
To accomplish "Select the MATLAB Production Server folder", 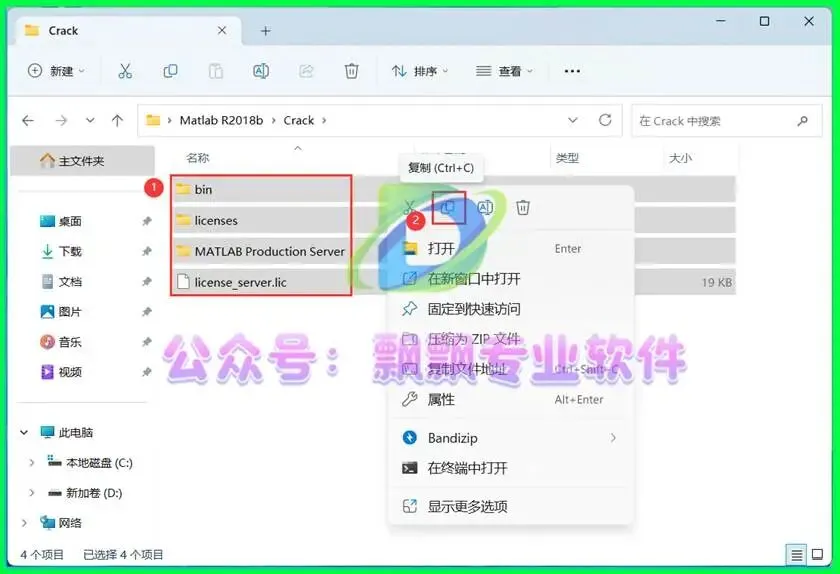I will pyautogui.click(x=261, y=251).
